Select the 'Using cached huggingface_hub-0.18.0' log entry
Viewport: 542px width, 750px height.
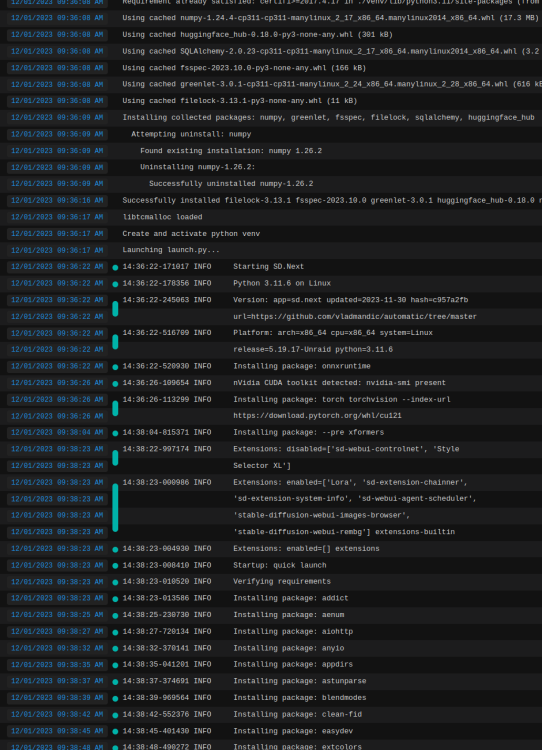[x=257, y=35]
